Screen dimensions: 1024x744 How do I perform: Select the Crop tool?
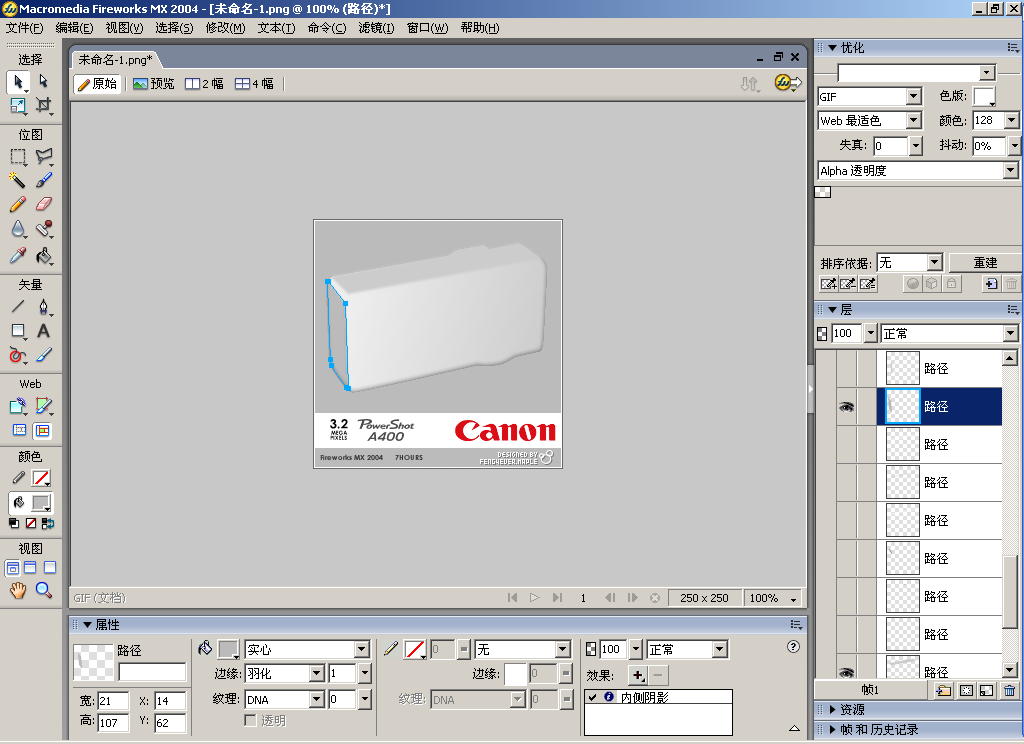tap(43, 105)
